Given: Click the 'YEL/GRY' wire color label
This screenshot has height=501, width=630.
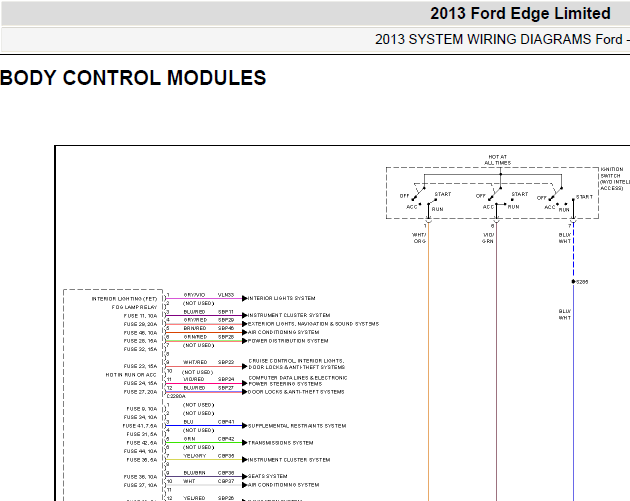Looking at the screenshot, I should click(194, 456).
